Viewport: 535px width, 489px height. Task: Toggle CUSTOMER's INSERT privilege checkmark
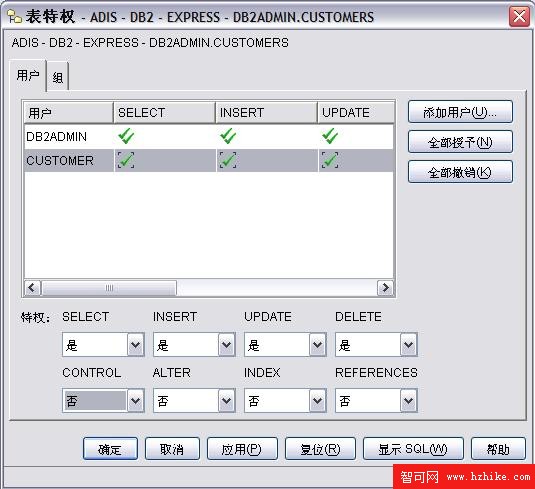coord(228,160)
